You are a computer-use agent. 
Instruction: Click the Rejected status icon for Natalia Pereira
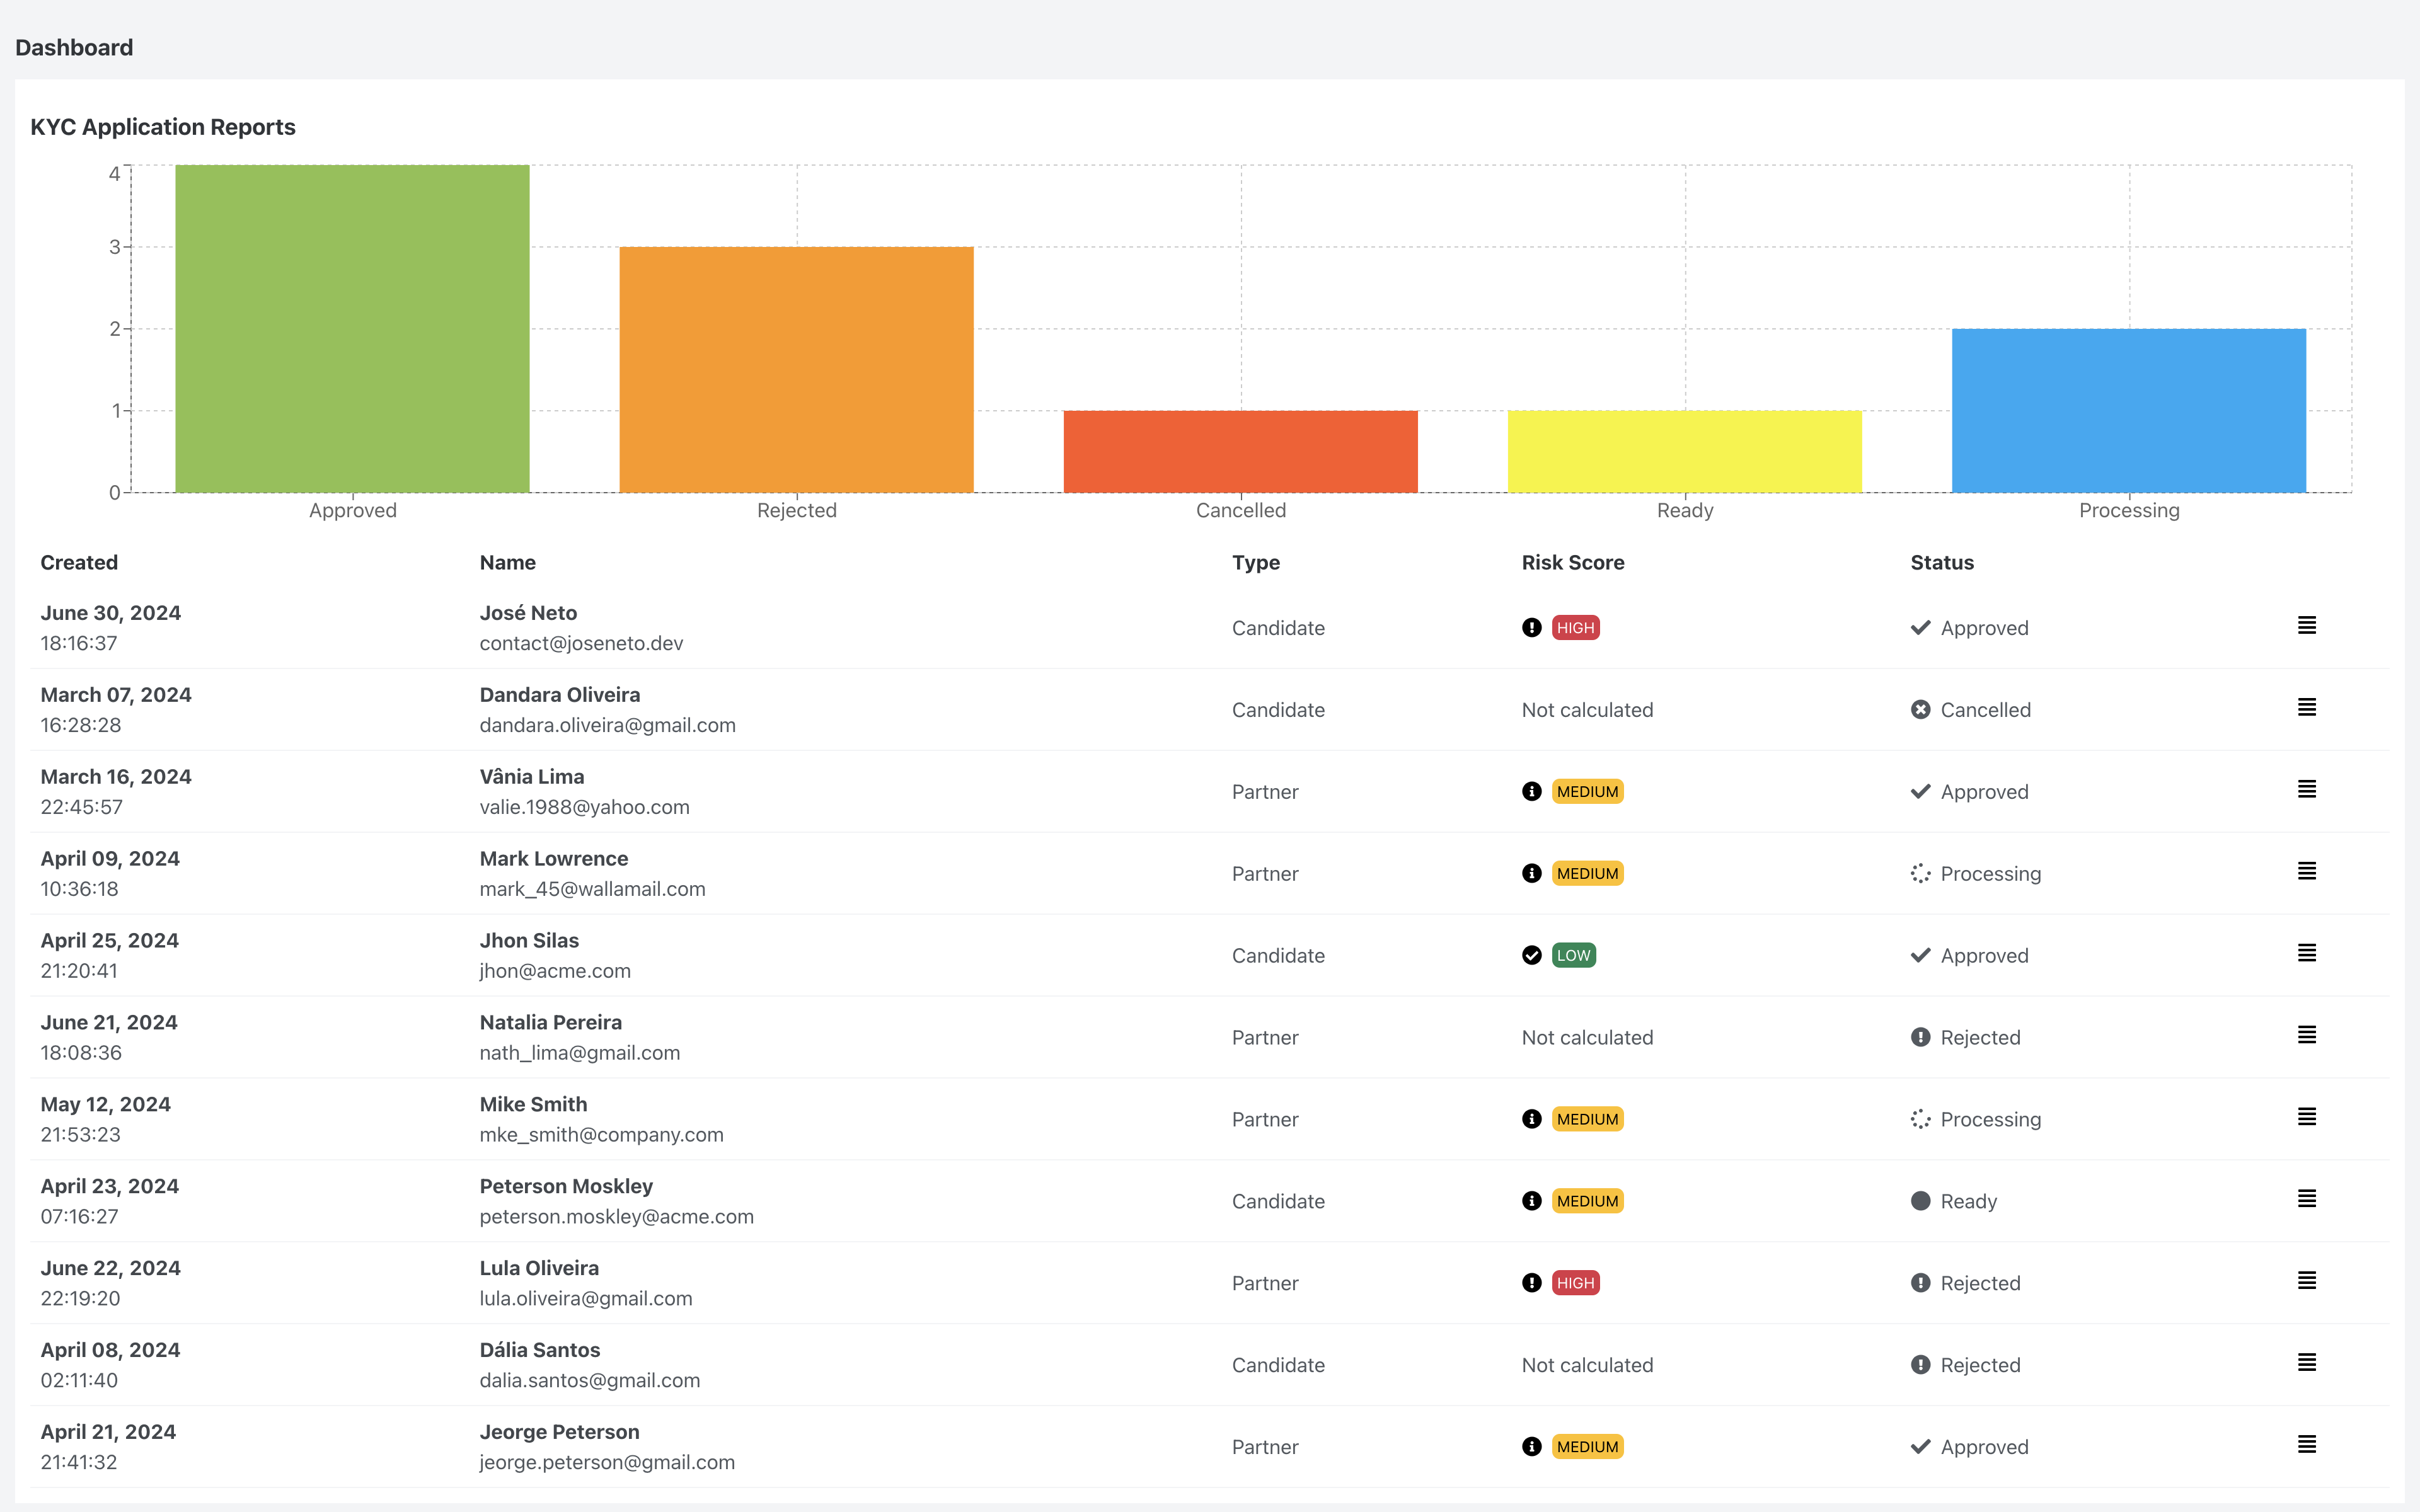(1920, 1038)
